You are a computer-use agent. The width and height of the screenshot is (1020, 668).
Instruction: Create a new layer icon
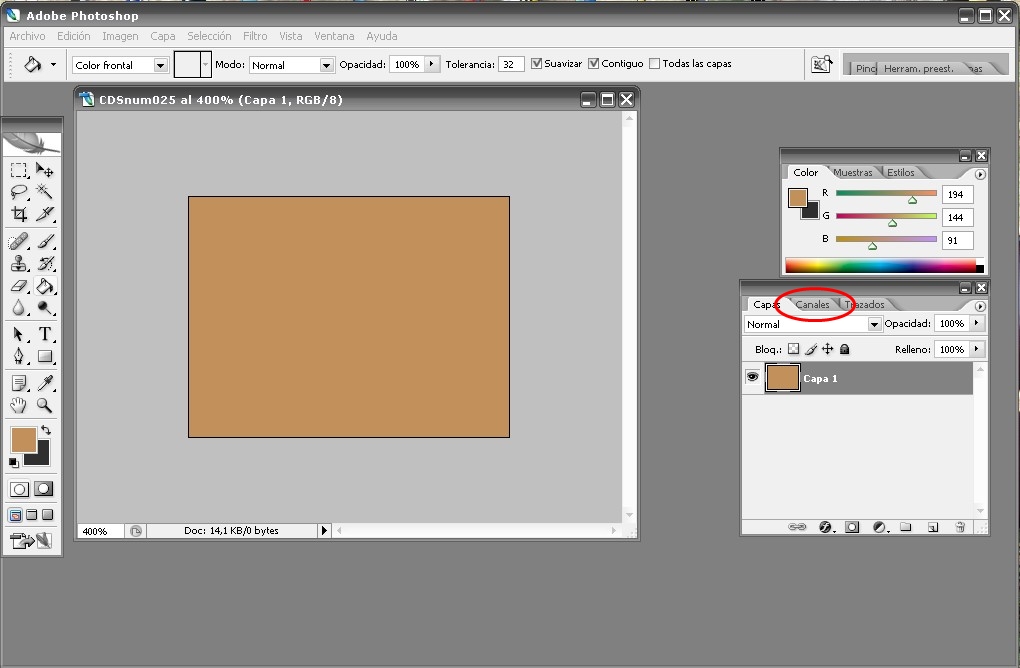pos(933,527)
